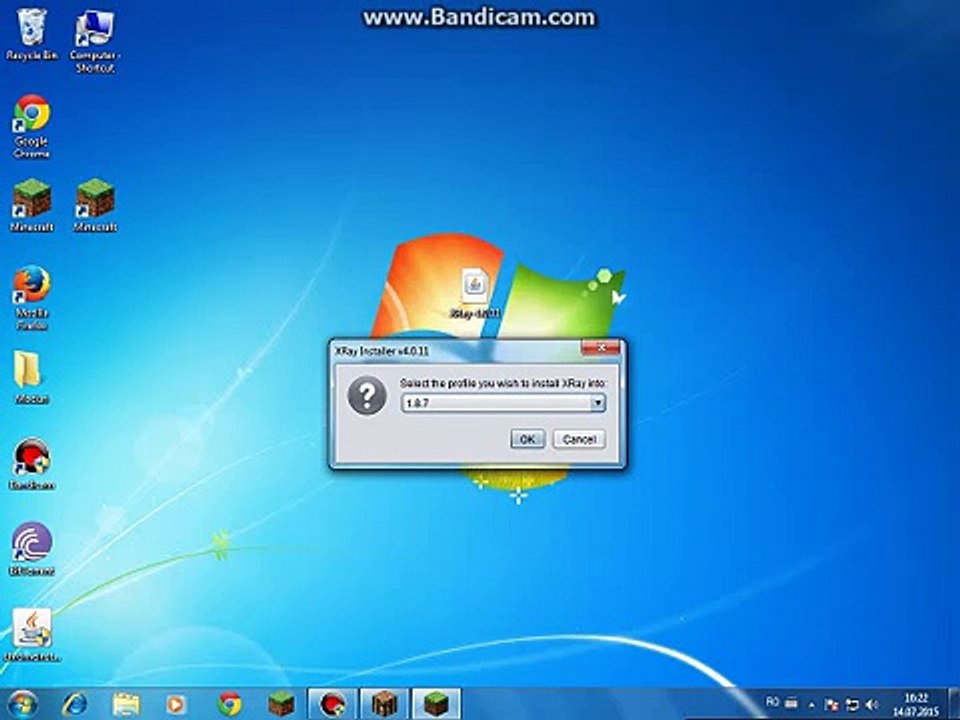
Task: Click OK in XRay Installer dialog
Action: tap(527, 439)
